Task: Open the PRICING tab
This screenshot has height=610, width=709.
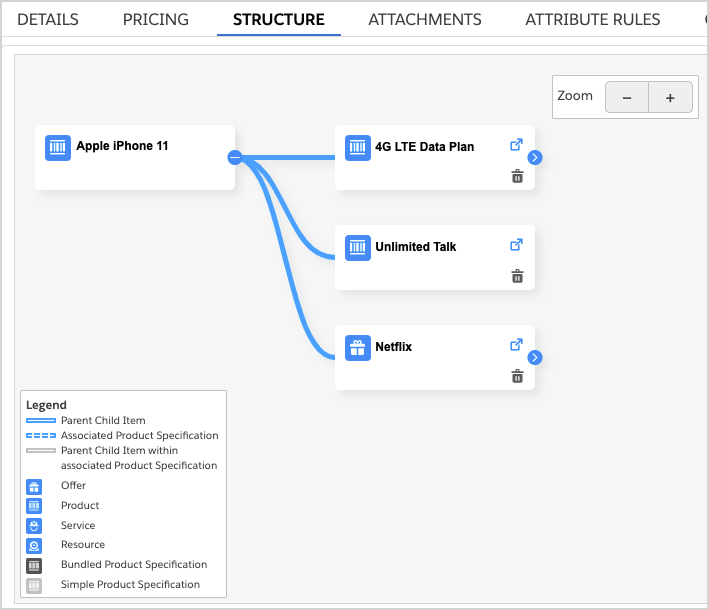Action: tap(156, 19)
